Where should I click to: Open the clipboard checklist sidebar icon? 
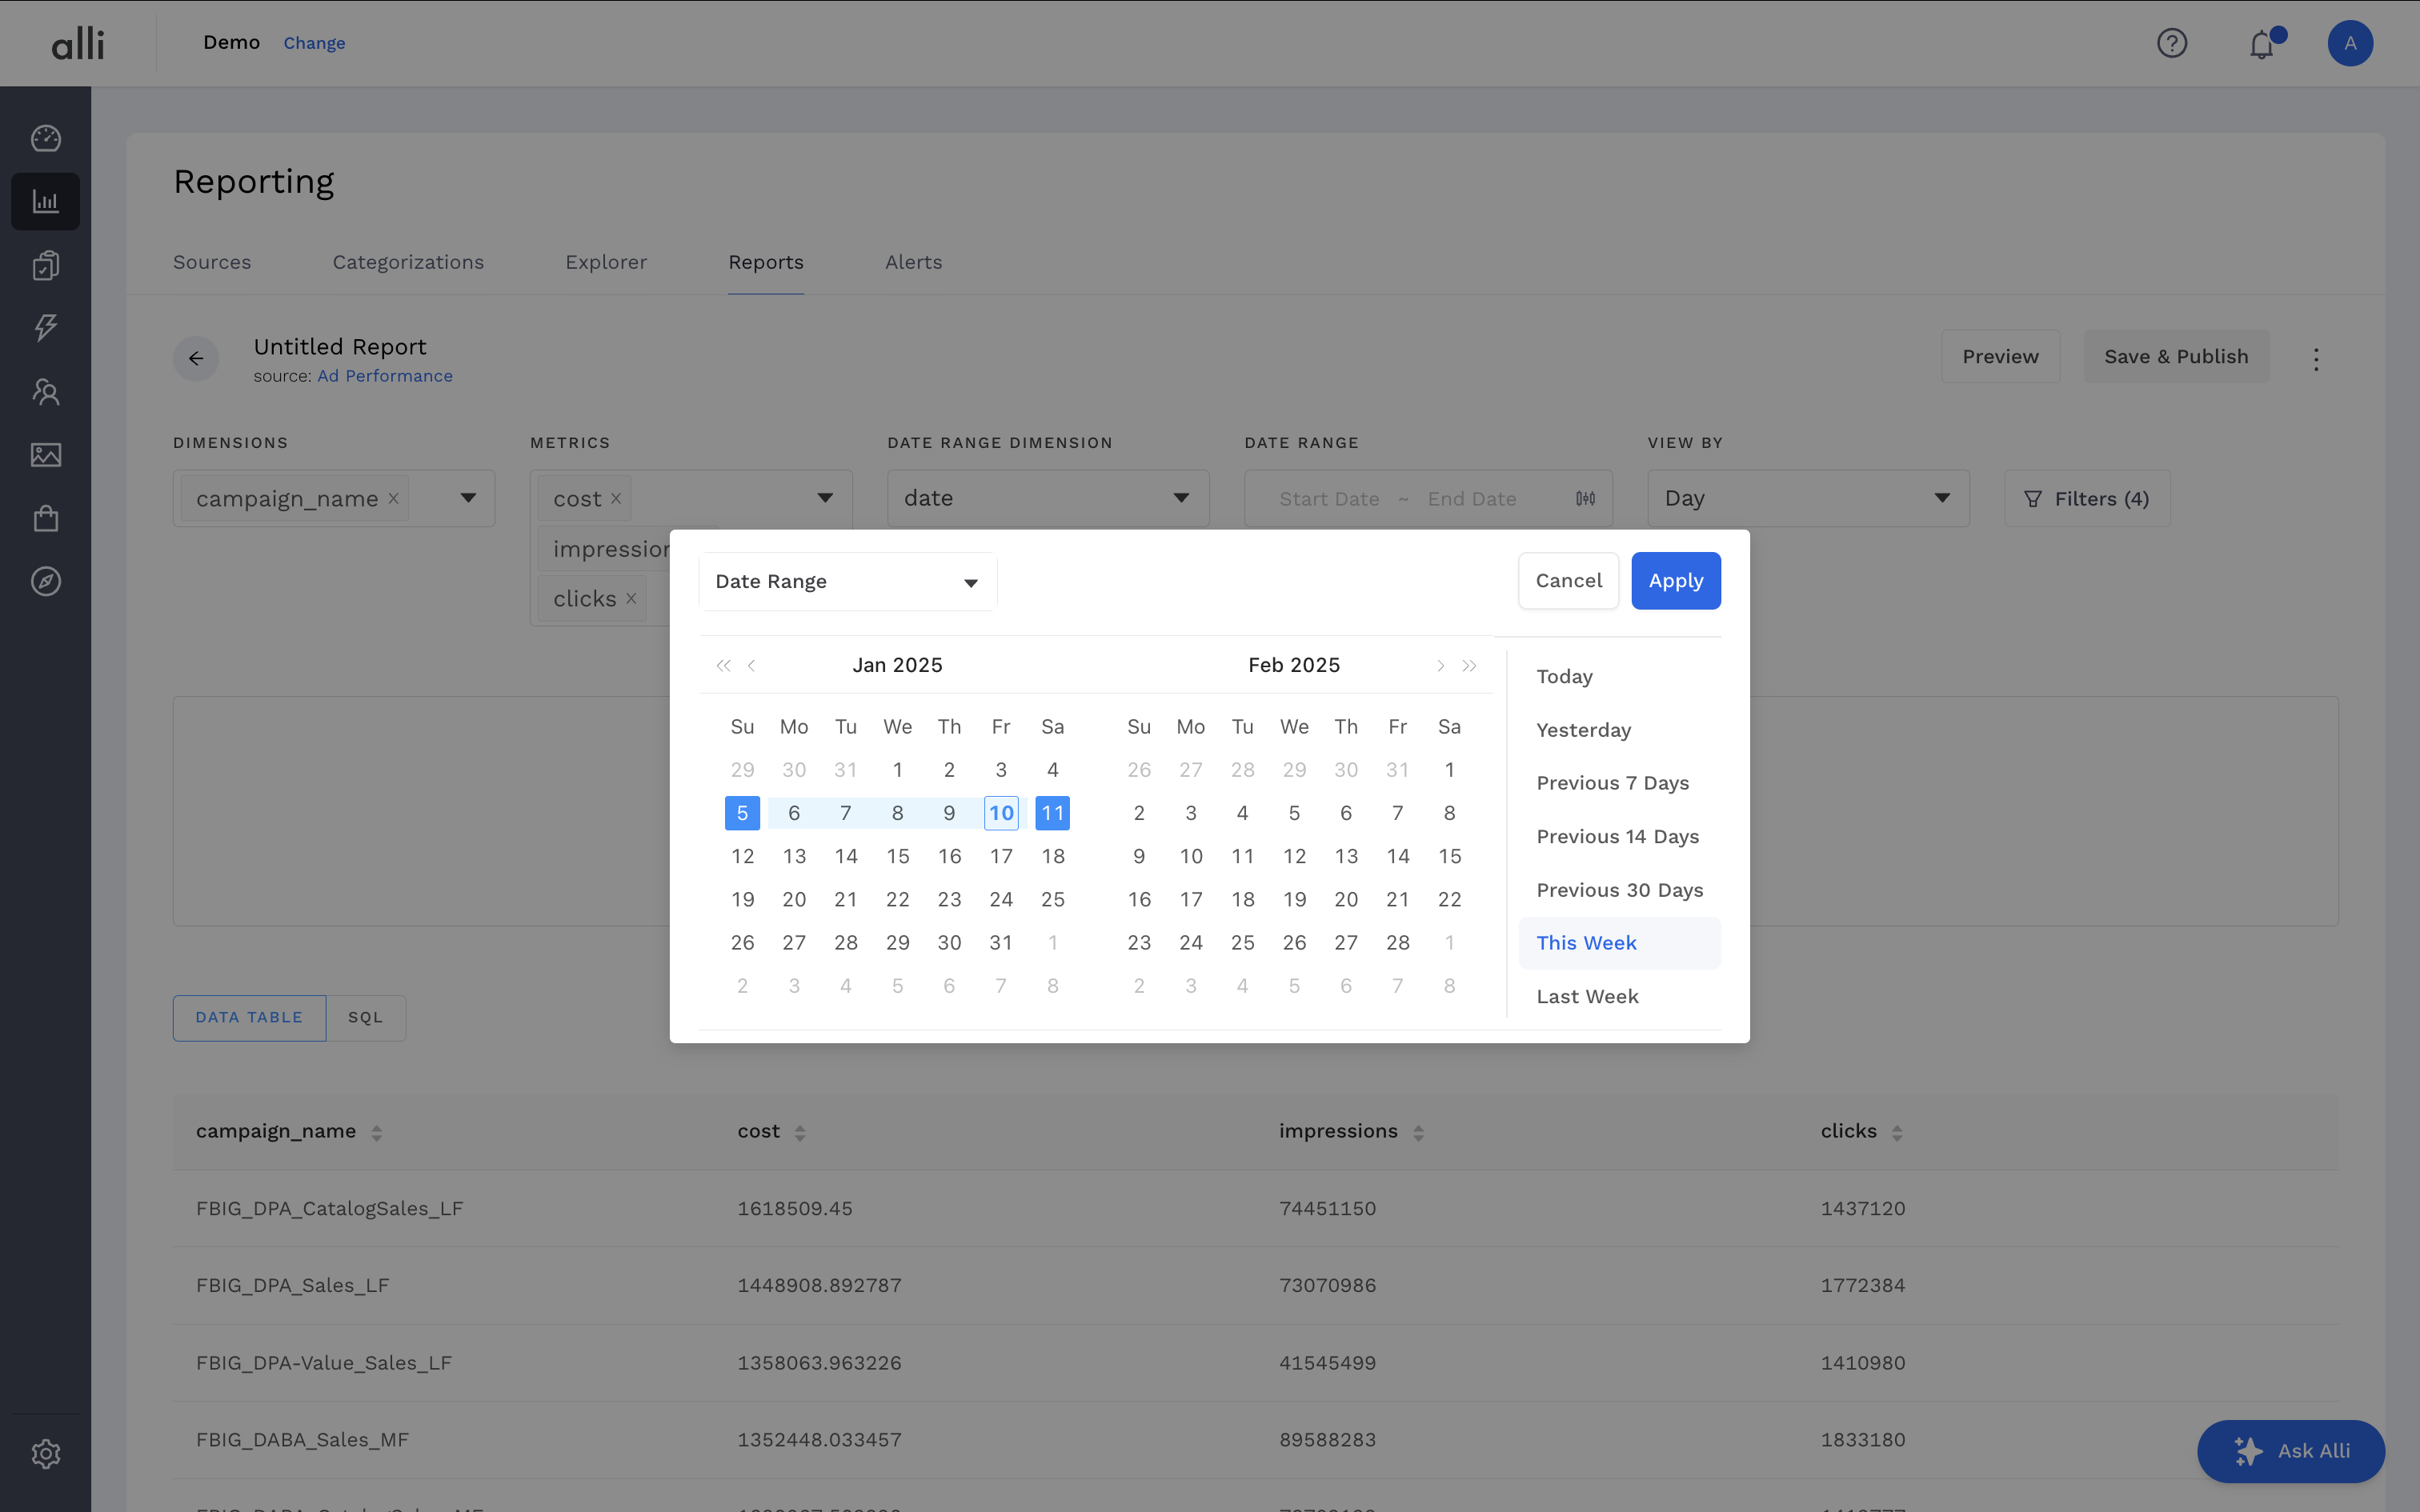[46, 265]
